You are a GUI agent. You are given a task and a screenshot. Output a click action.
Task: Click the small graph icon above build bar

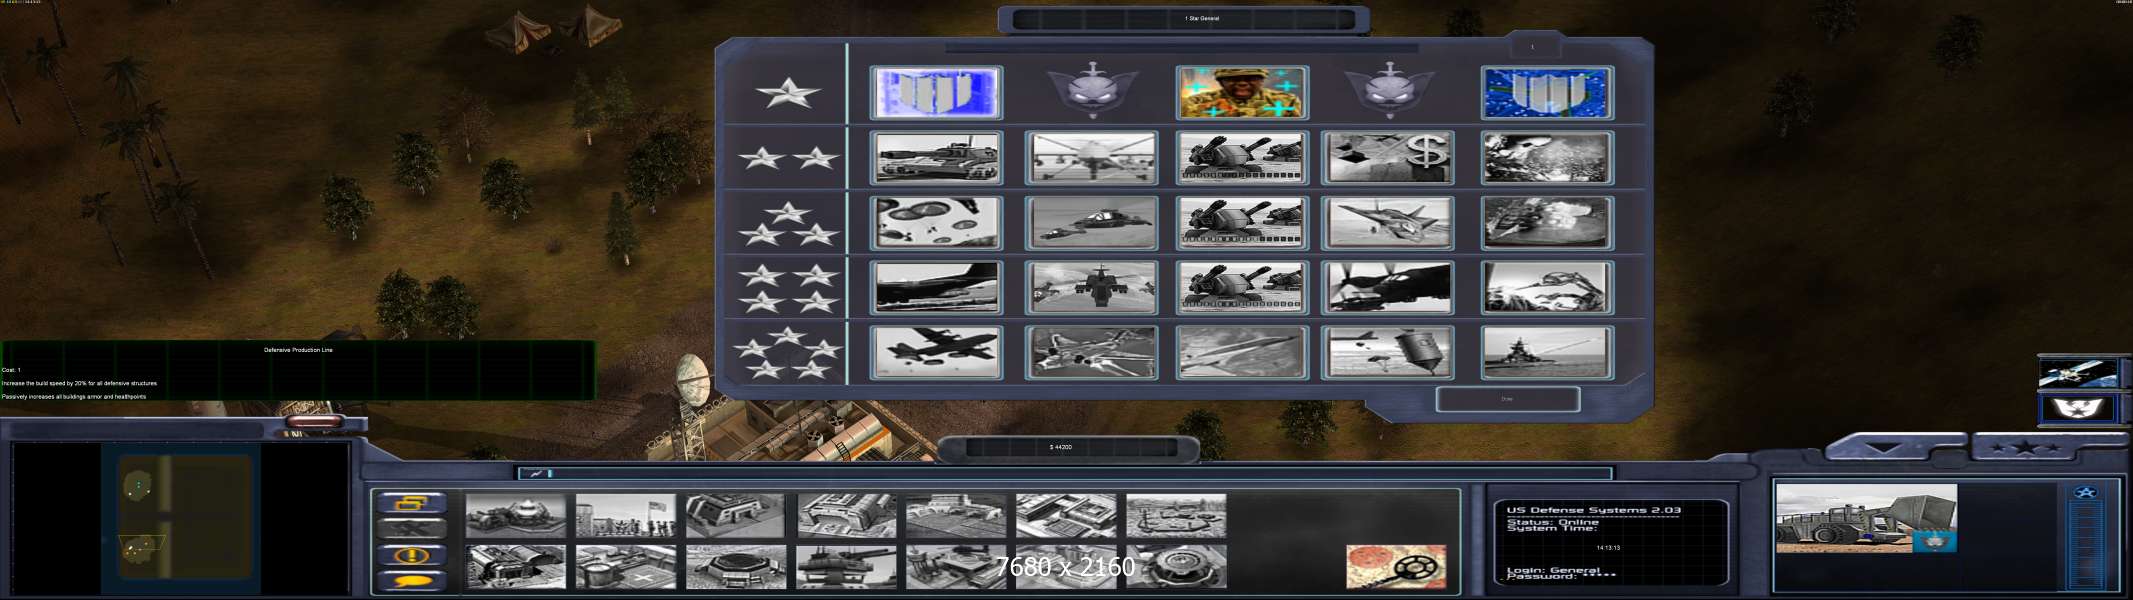click(536, 473)
